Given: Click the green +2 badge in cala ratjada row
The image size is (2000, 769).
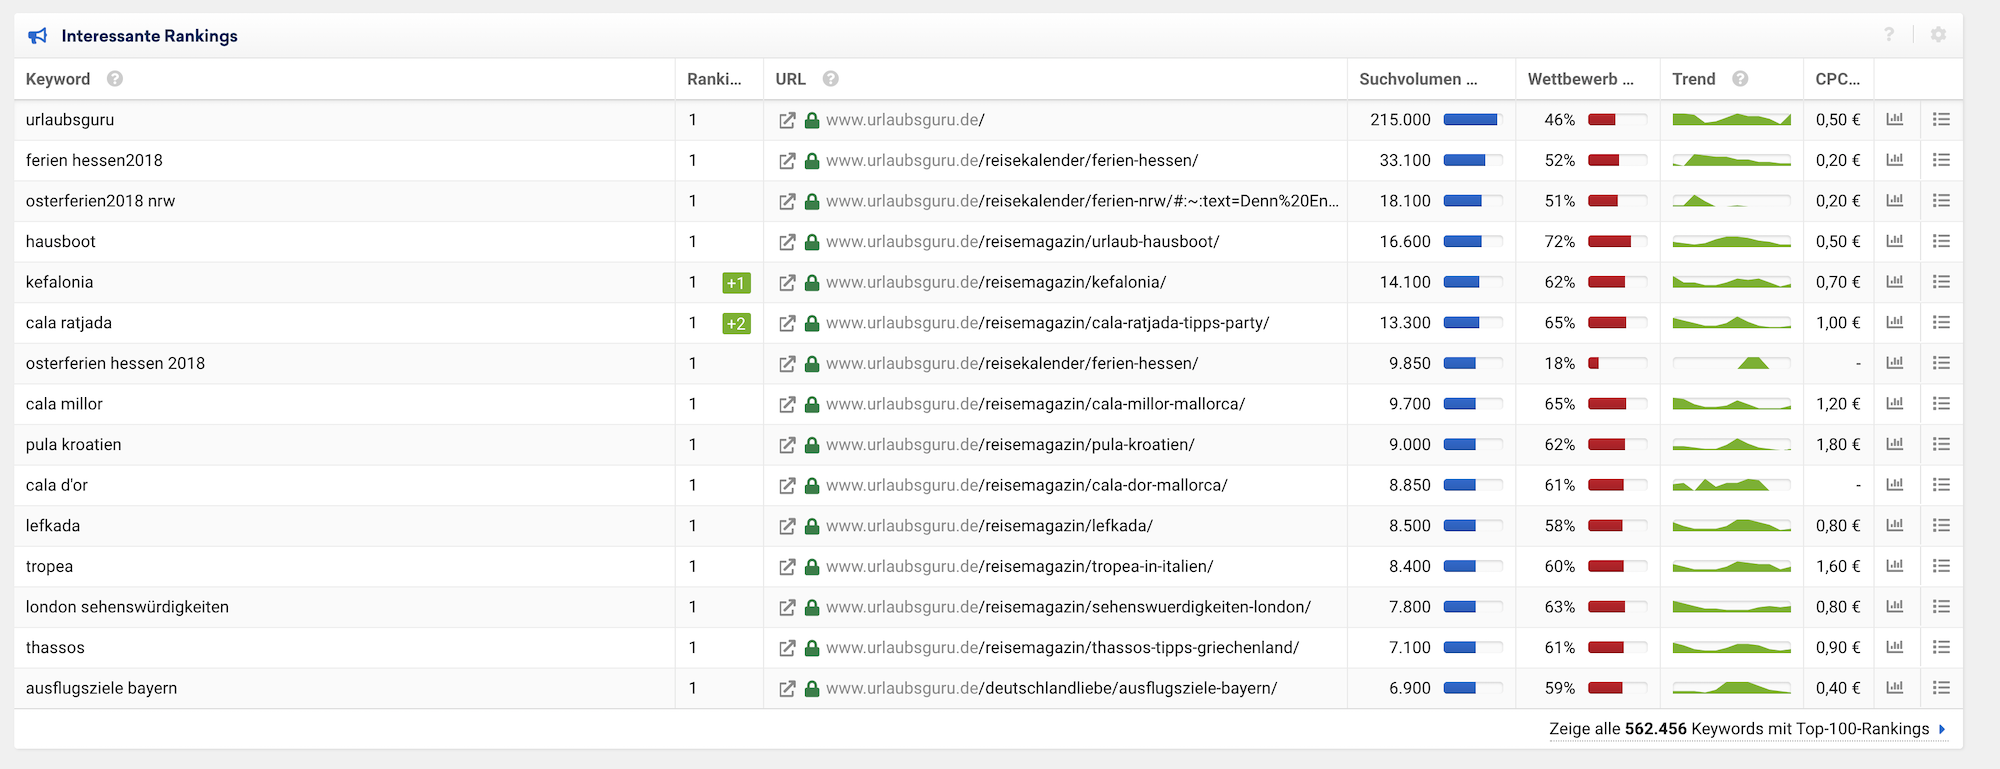Looking at the screenshot, I should pos(736,324).
